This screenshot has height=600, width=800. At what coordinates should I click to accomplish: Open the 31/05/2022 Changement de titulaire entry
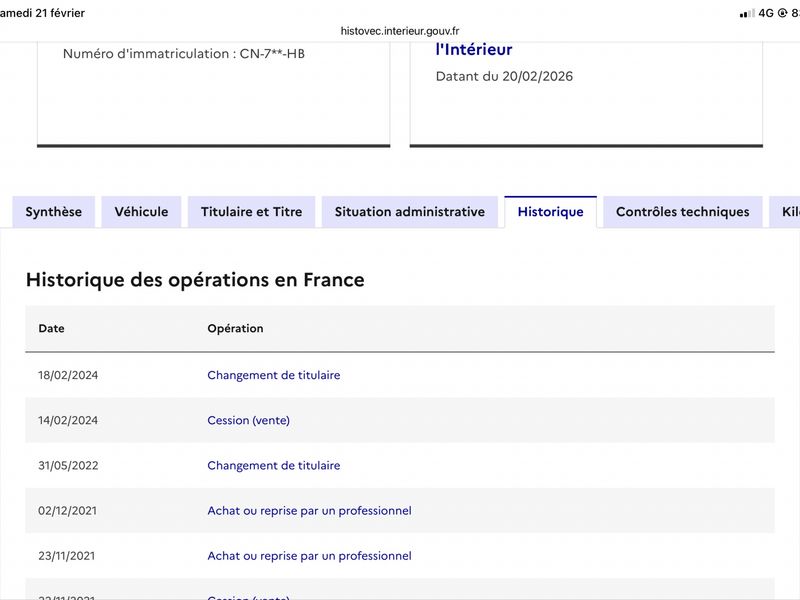(273, 465)
